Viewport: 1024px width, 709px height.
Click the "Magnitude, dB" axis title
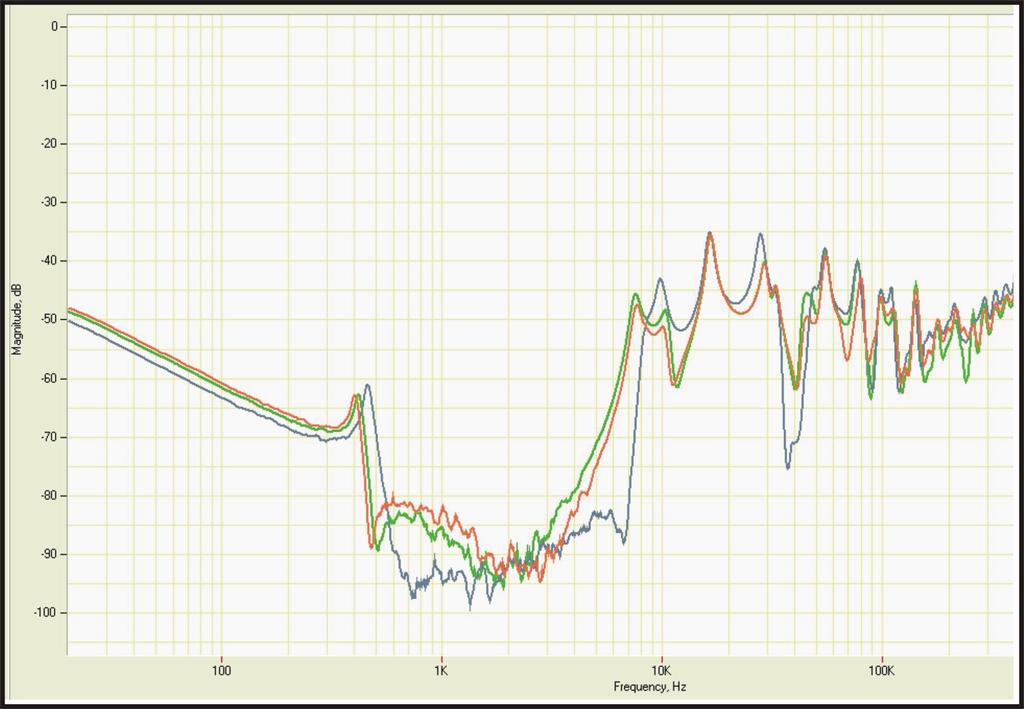click(x=17, y=319)
